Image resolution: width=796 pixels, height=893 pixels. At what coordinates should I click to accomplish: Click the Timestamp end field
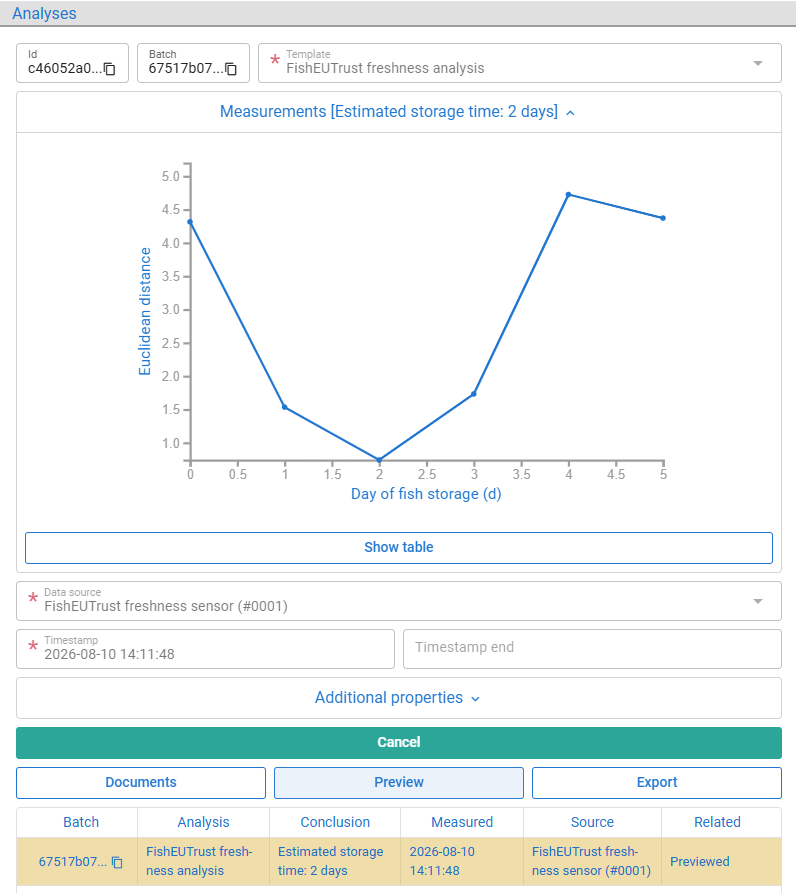[592, 649]
